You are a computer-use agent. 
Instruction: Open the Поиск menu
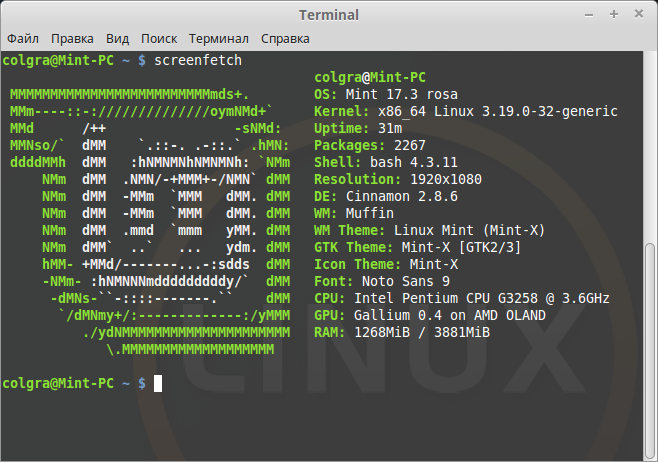click(159, 38)
